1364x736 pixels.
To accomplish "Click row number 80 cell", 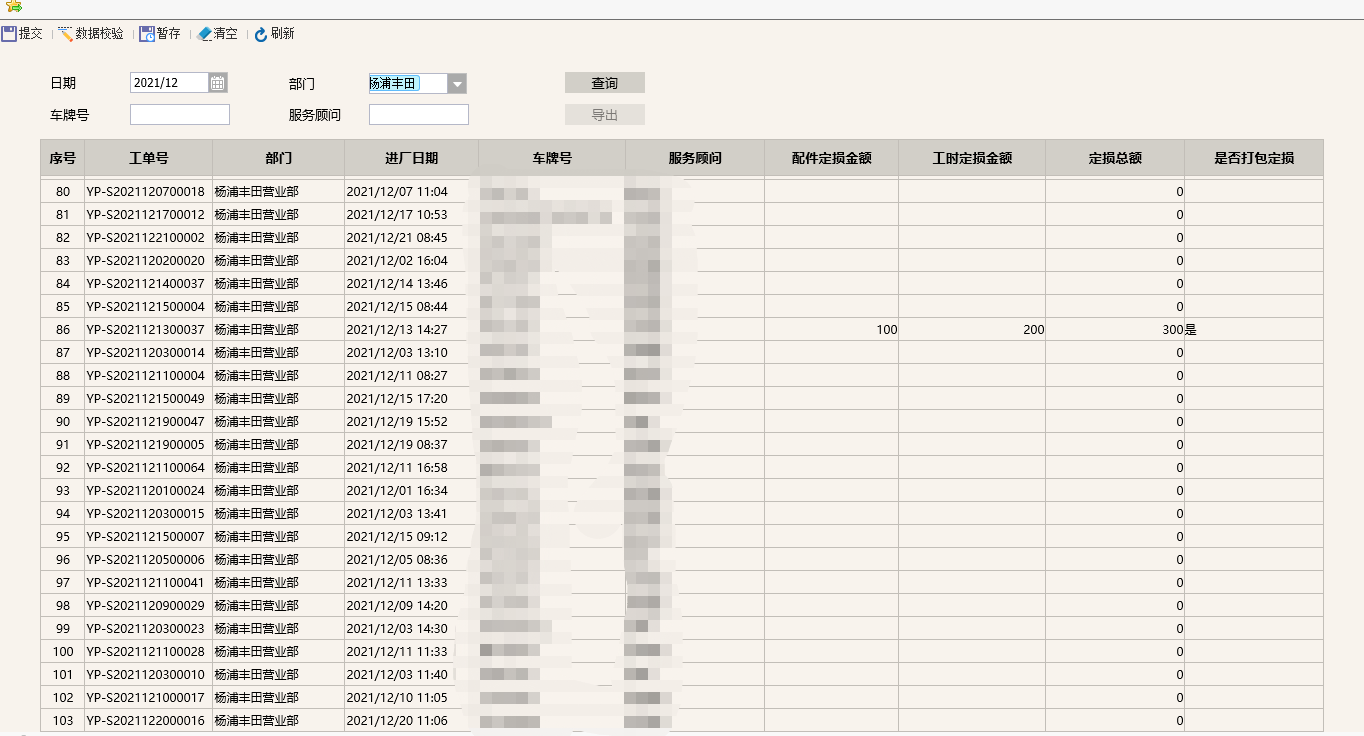I will (x=63, y=192).
